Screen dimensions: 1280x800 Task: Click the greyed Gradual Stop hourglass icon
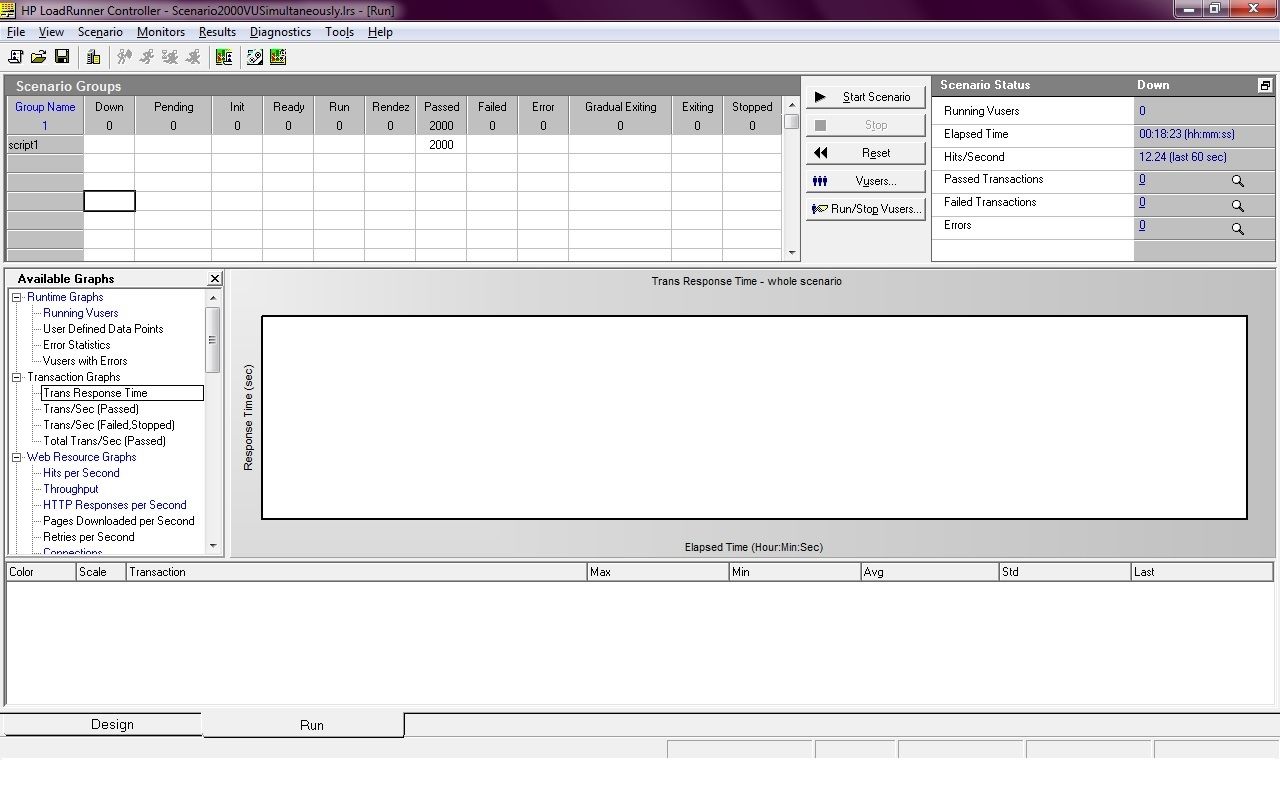(171, 57)
